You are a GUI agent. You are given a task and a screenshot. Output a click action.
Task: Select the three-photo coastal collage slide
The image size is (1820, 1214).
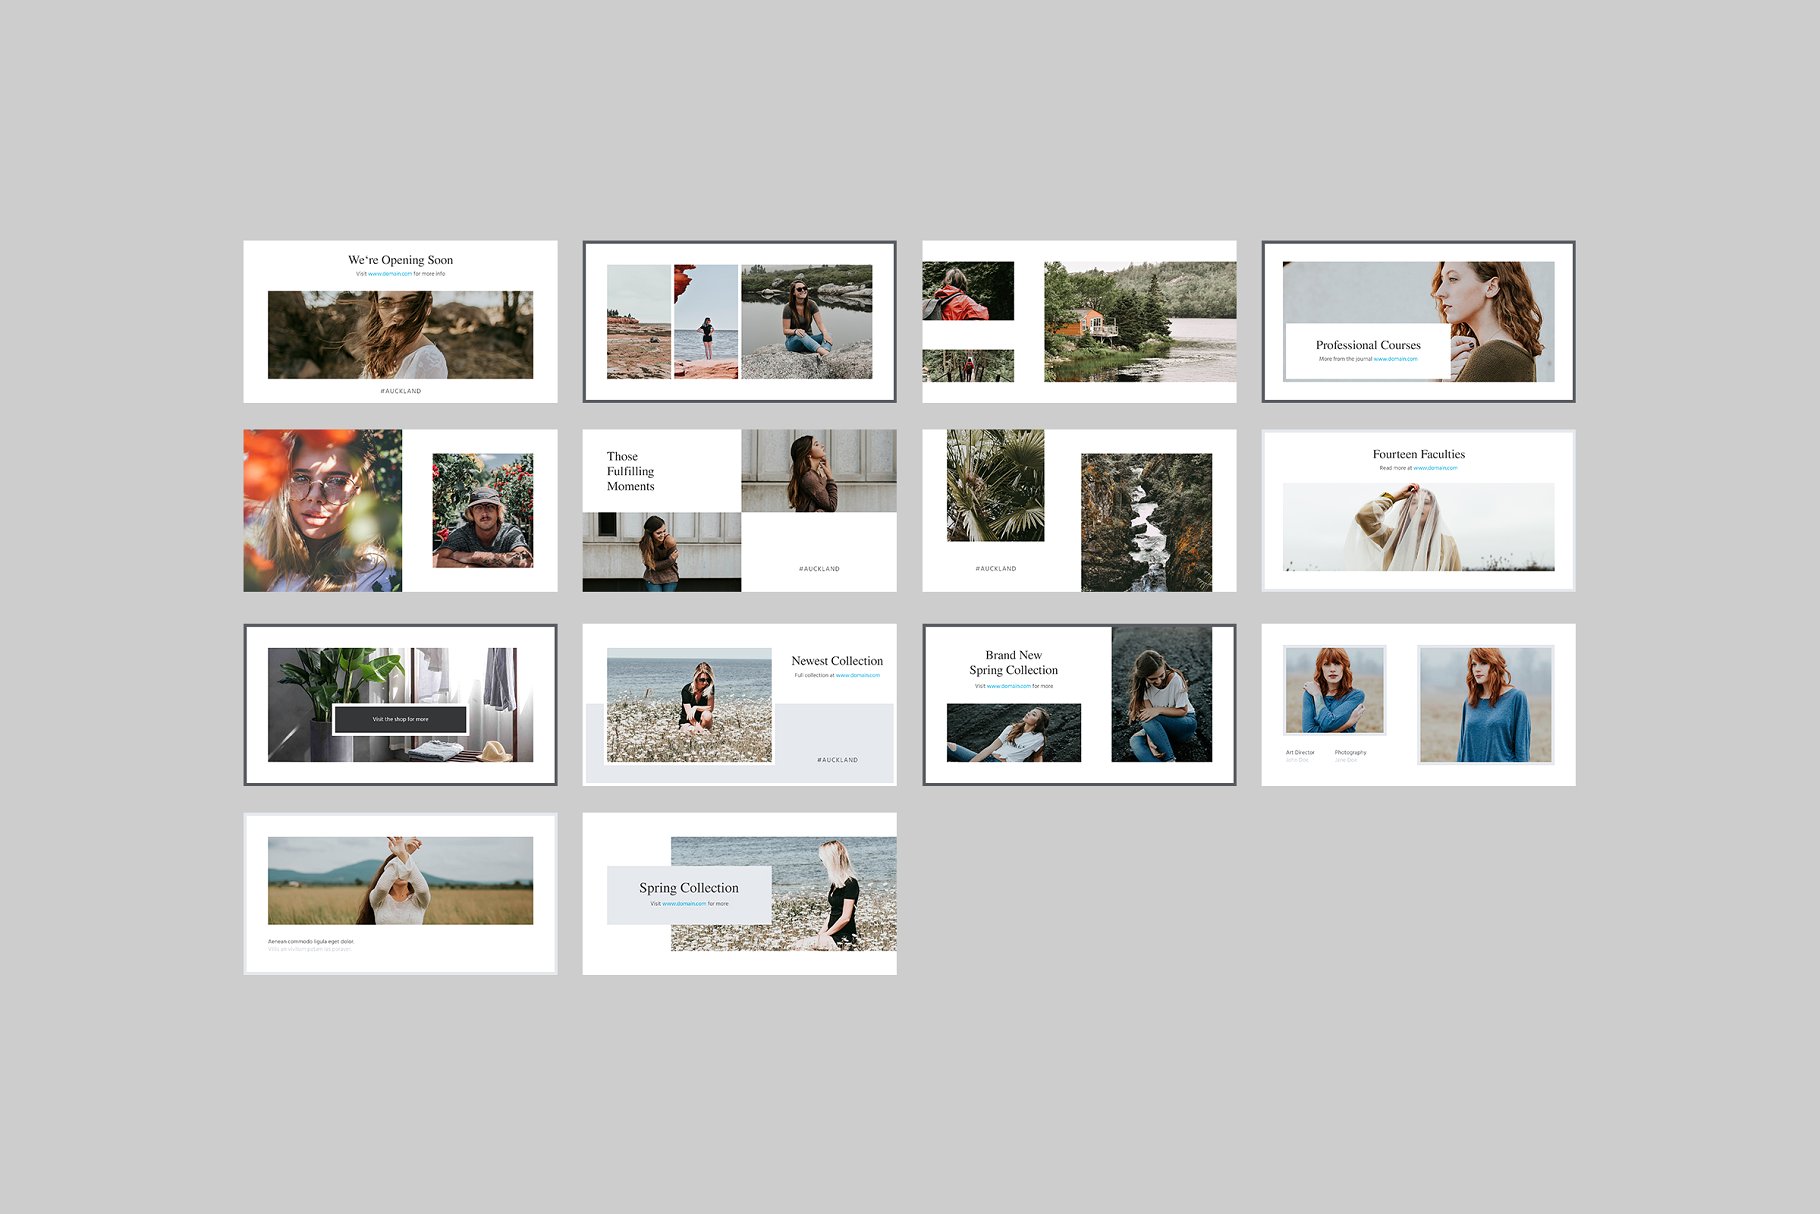coord(739,321)
